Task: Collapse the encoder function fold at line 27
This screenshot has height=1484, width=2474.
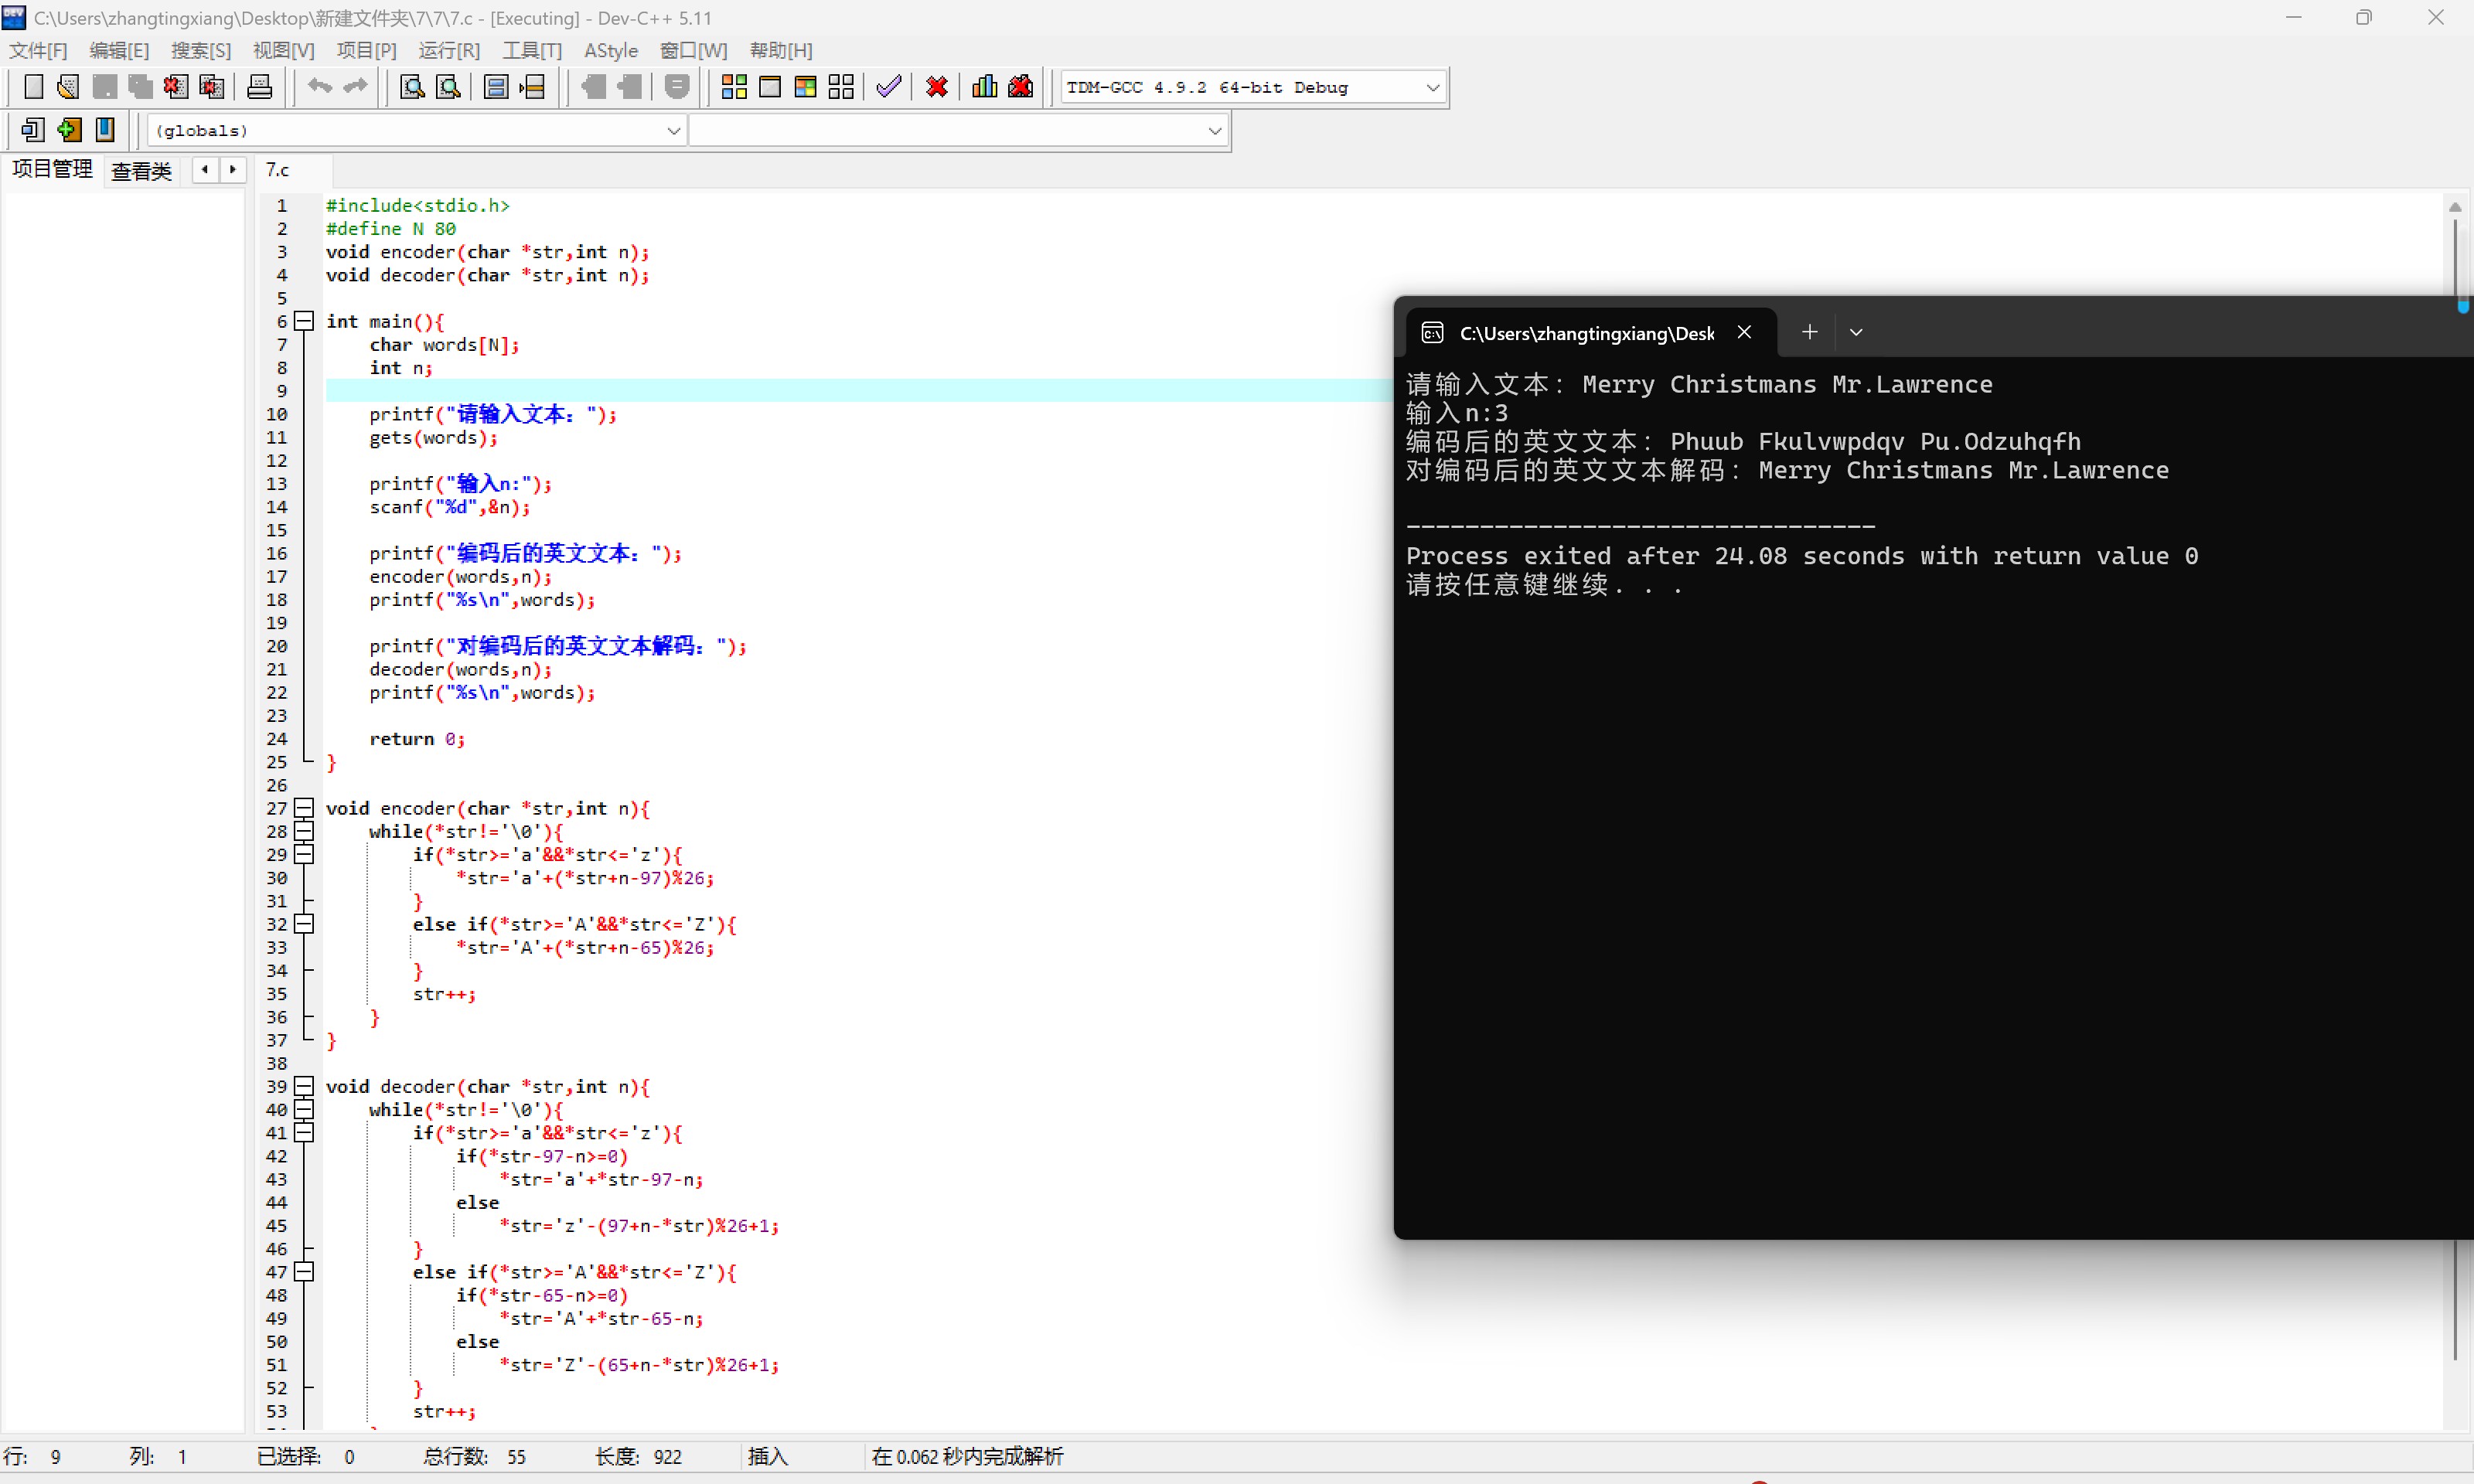Action: click(304, 808)
